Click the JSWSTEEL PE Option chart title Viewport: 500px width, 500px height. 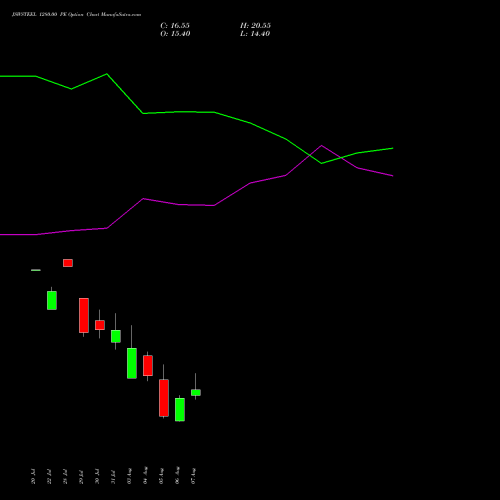point(76,15)
